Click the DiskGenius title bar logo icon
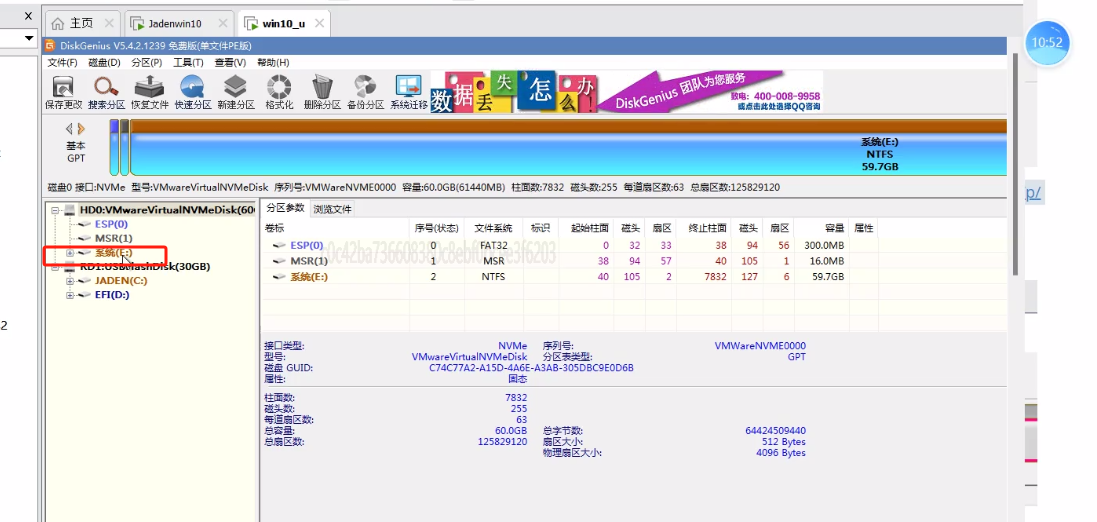1097x522 pixels. coord(50,45)
